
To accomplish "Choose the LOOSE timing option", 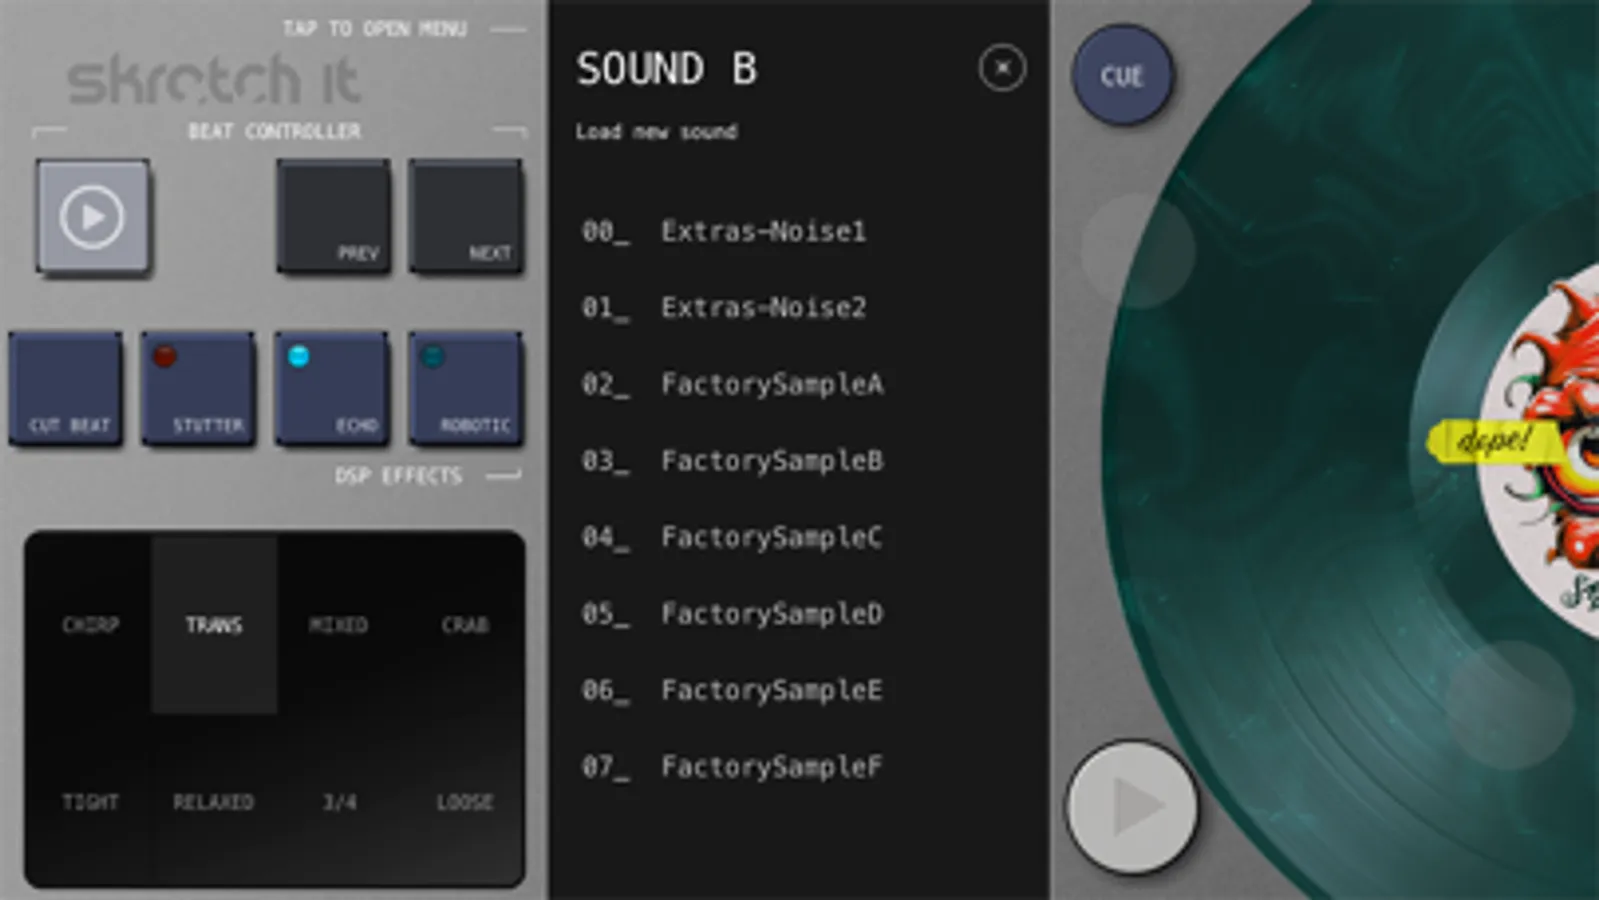I will tap(464, 802).
